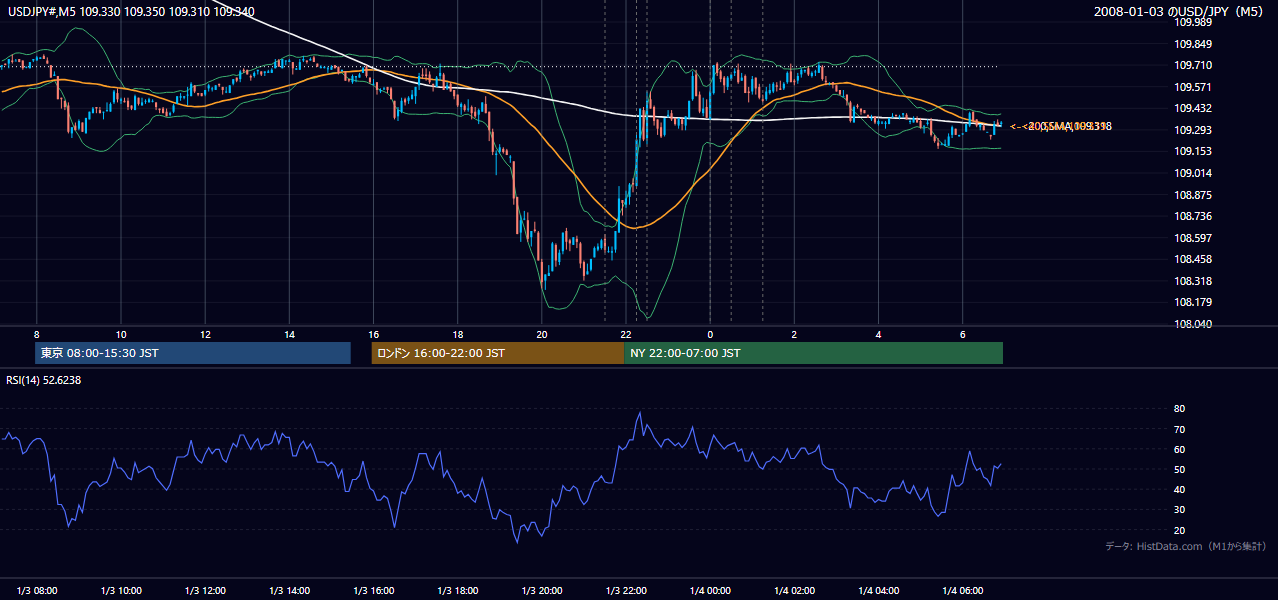Click the 1/3 16:00 bottom time label
This screenshot has height=600, width=1278.
(373, 590)
